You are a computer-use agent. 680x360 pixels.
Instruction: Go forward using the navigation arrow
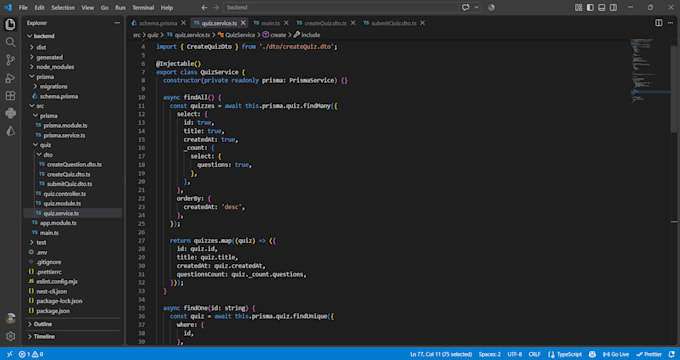tap(216, 7)
